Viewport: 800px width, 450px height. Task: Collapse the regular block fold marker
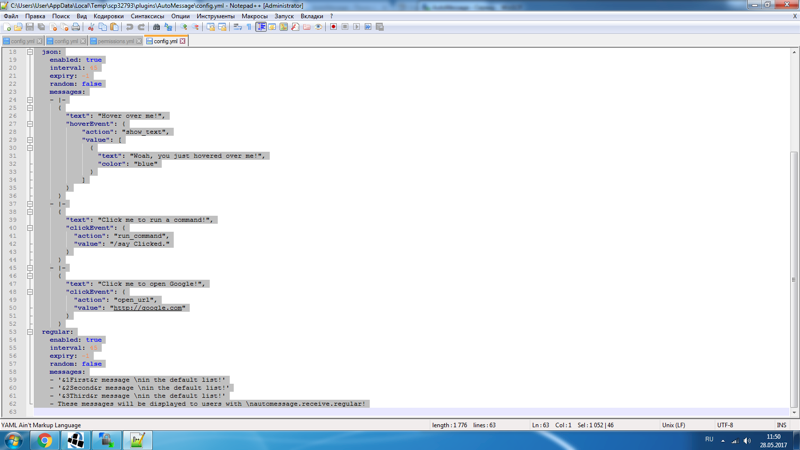[x=30, y=332]
